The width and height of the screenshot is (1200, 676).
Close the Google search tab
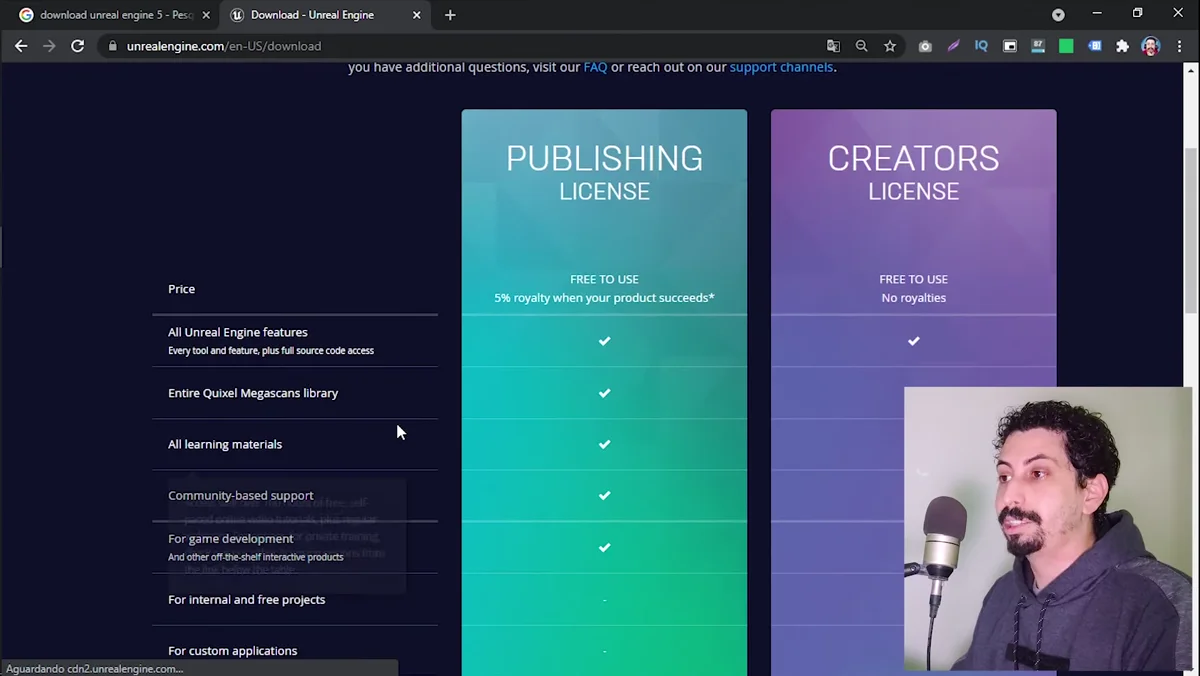206,15
